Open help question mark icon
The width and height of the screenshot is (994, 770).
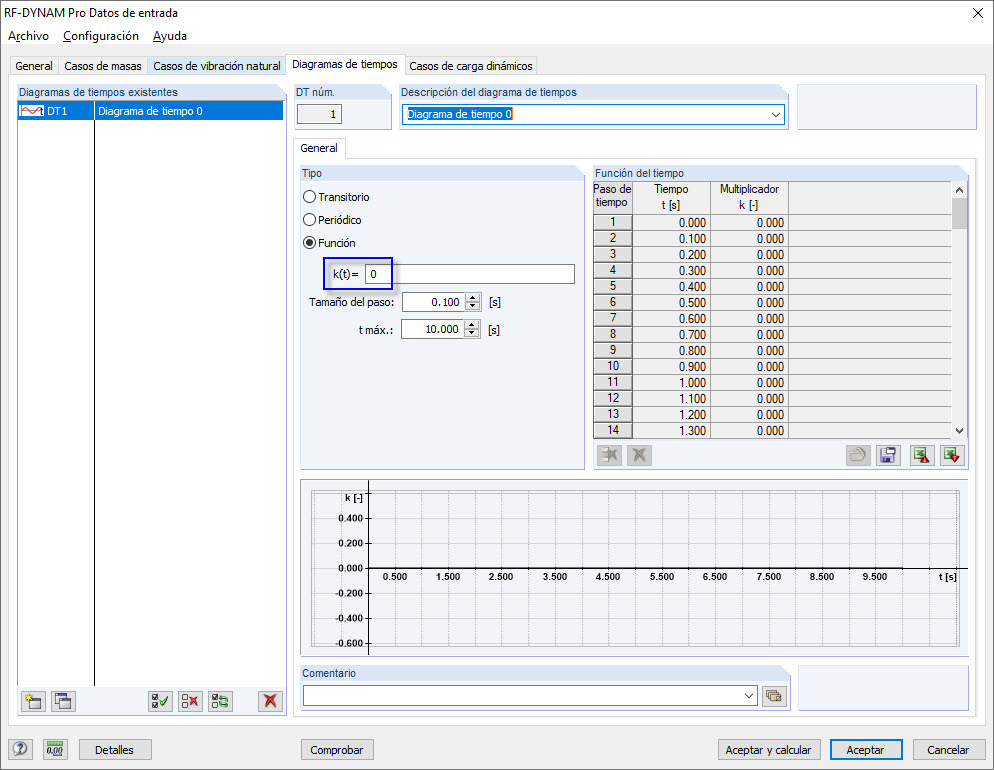(20, 750)
